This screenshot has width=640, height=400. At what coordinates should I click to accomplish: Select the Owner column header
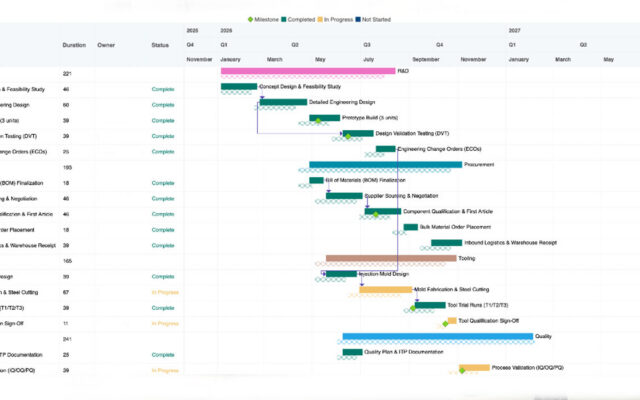click(106, 45)
